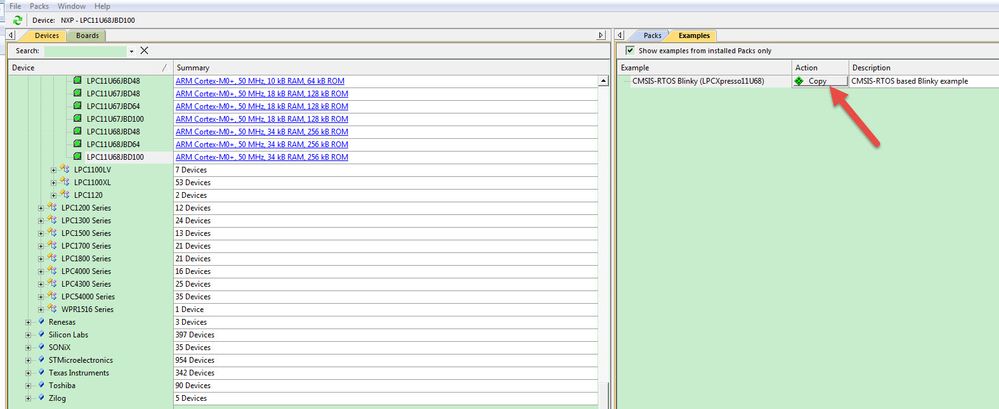Screen dimensions: 999x409
Task: Click the green refresh packs icon
Action: tap(17, 20)
